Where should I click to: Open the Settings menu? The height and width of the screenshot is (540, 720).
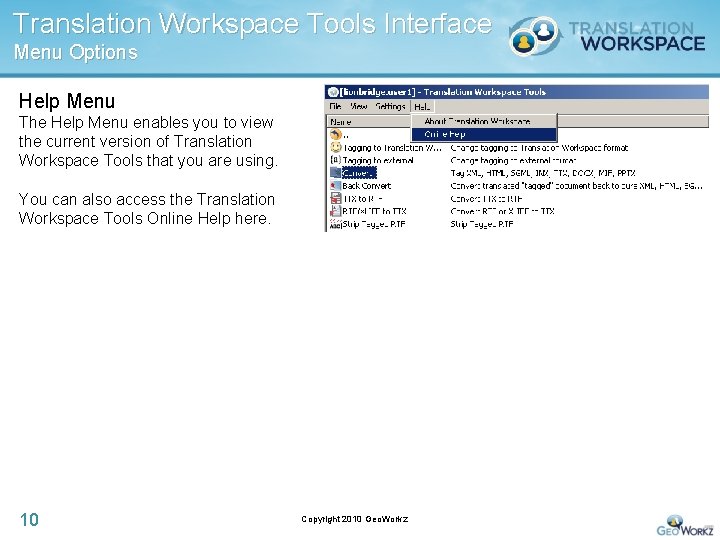click(x=390, y=107)
